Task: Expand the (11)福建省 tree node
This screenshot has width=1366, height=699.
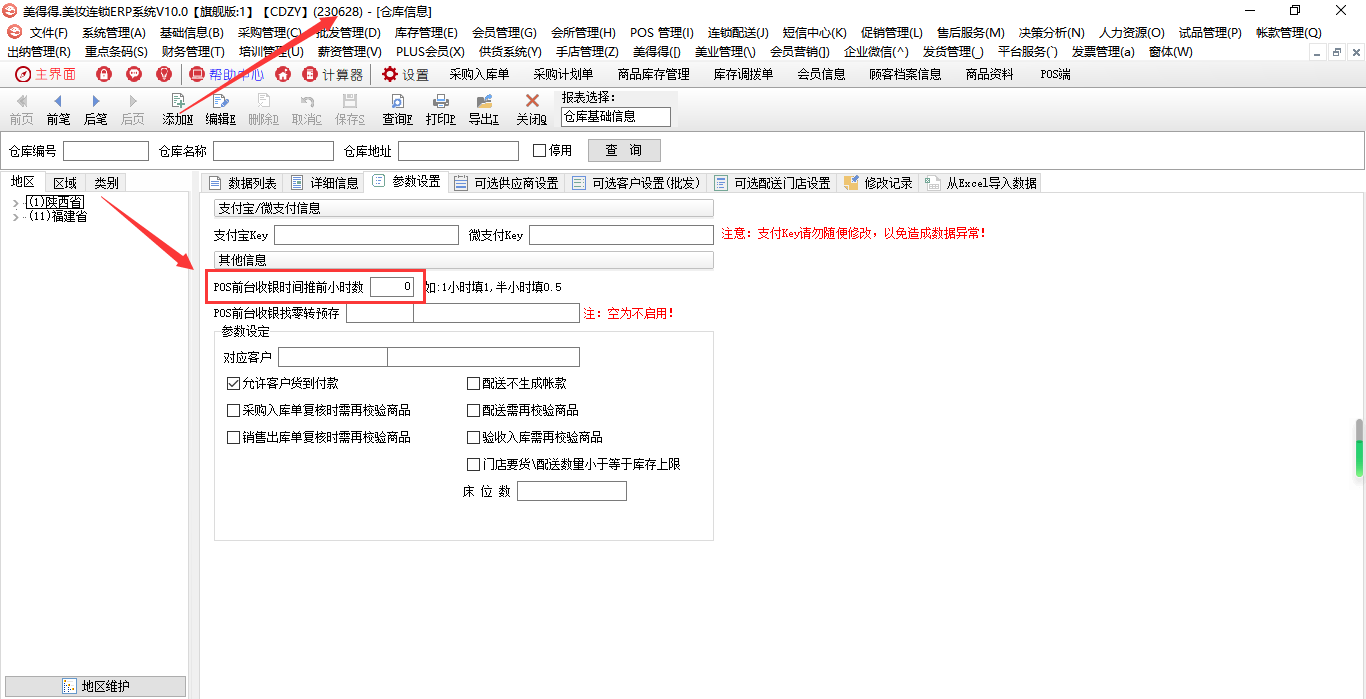Action: [15, 217]
